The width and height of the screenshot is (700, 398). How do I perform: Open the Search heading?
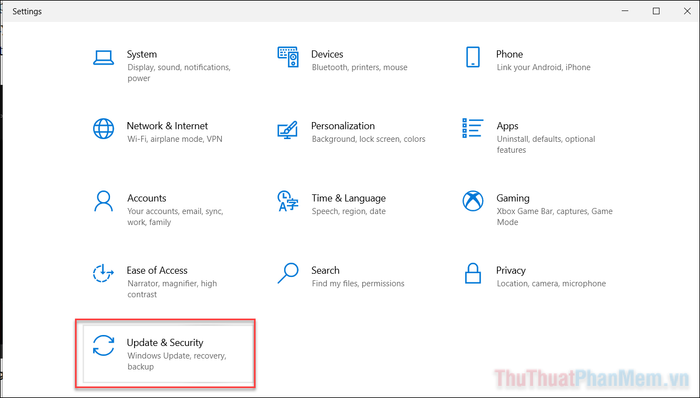tap(325, 270)
